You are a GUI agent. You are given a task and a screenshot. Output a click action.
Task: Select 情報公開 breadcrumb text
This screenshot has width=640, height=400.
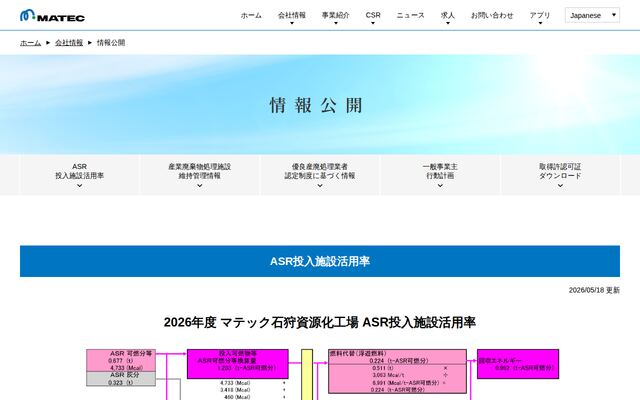point(111,42)
